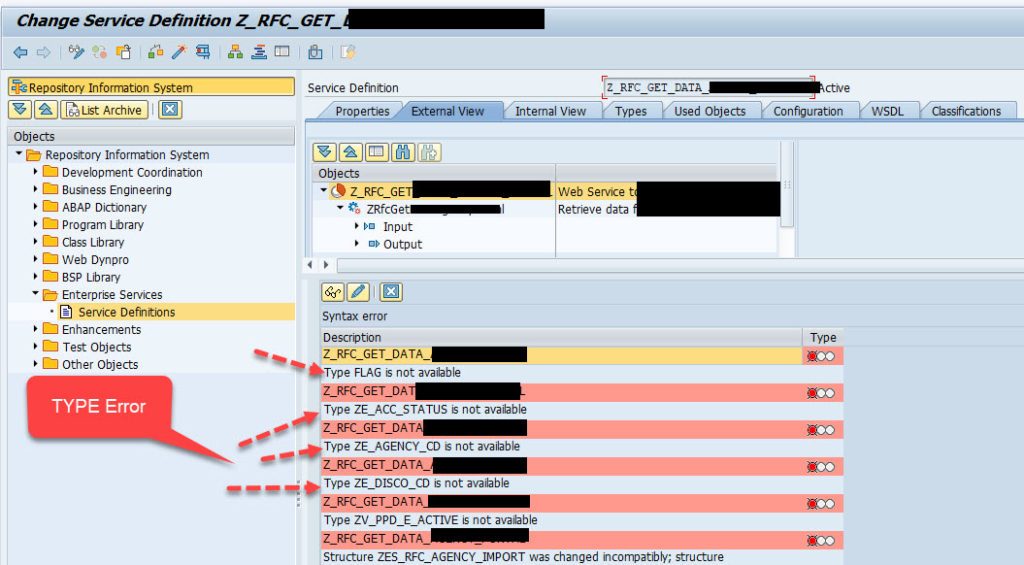The height and width of the screenshot is (565, 1024).
Task: Expand the Business Engineering folder
Action: click(35, 189)
